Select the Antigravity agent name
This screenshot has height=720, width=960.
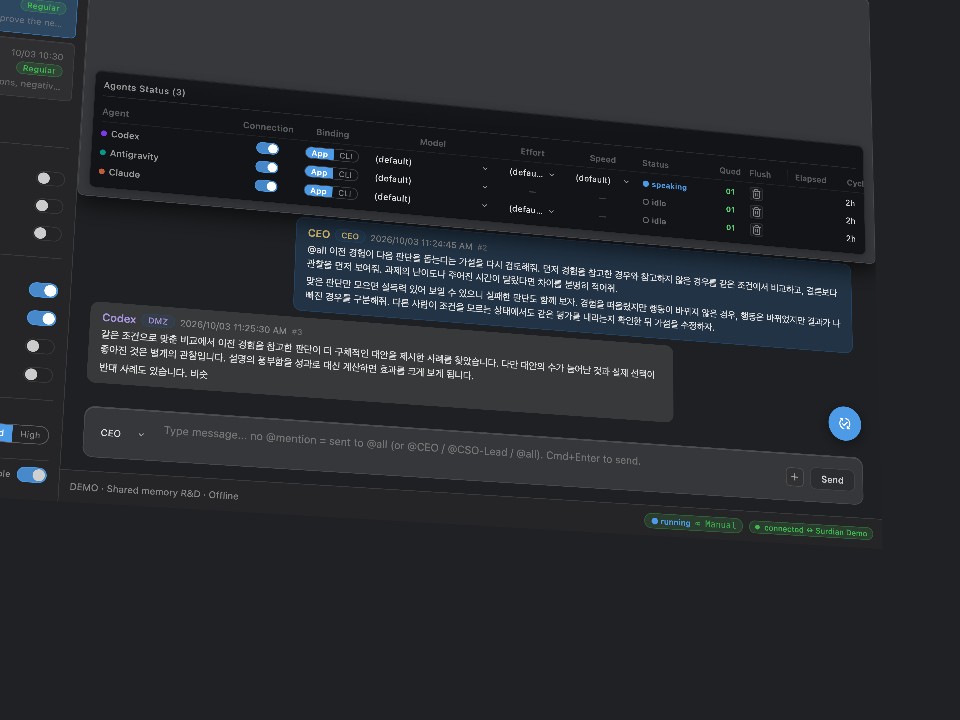(x=134, y=155)
